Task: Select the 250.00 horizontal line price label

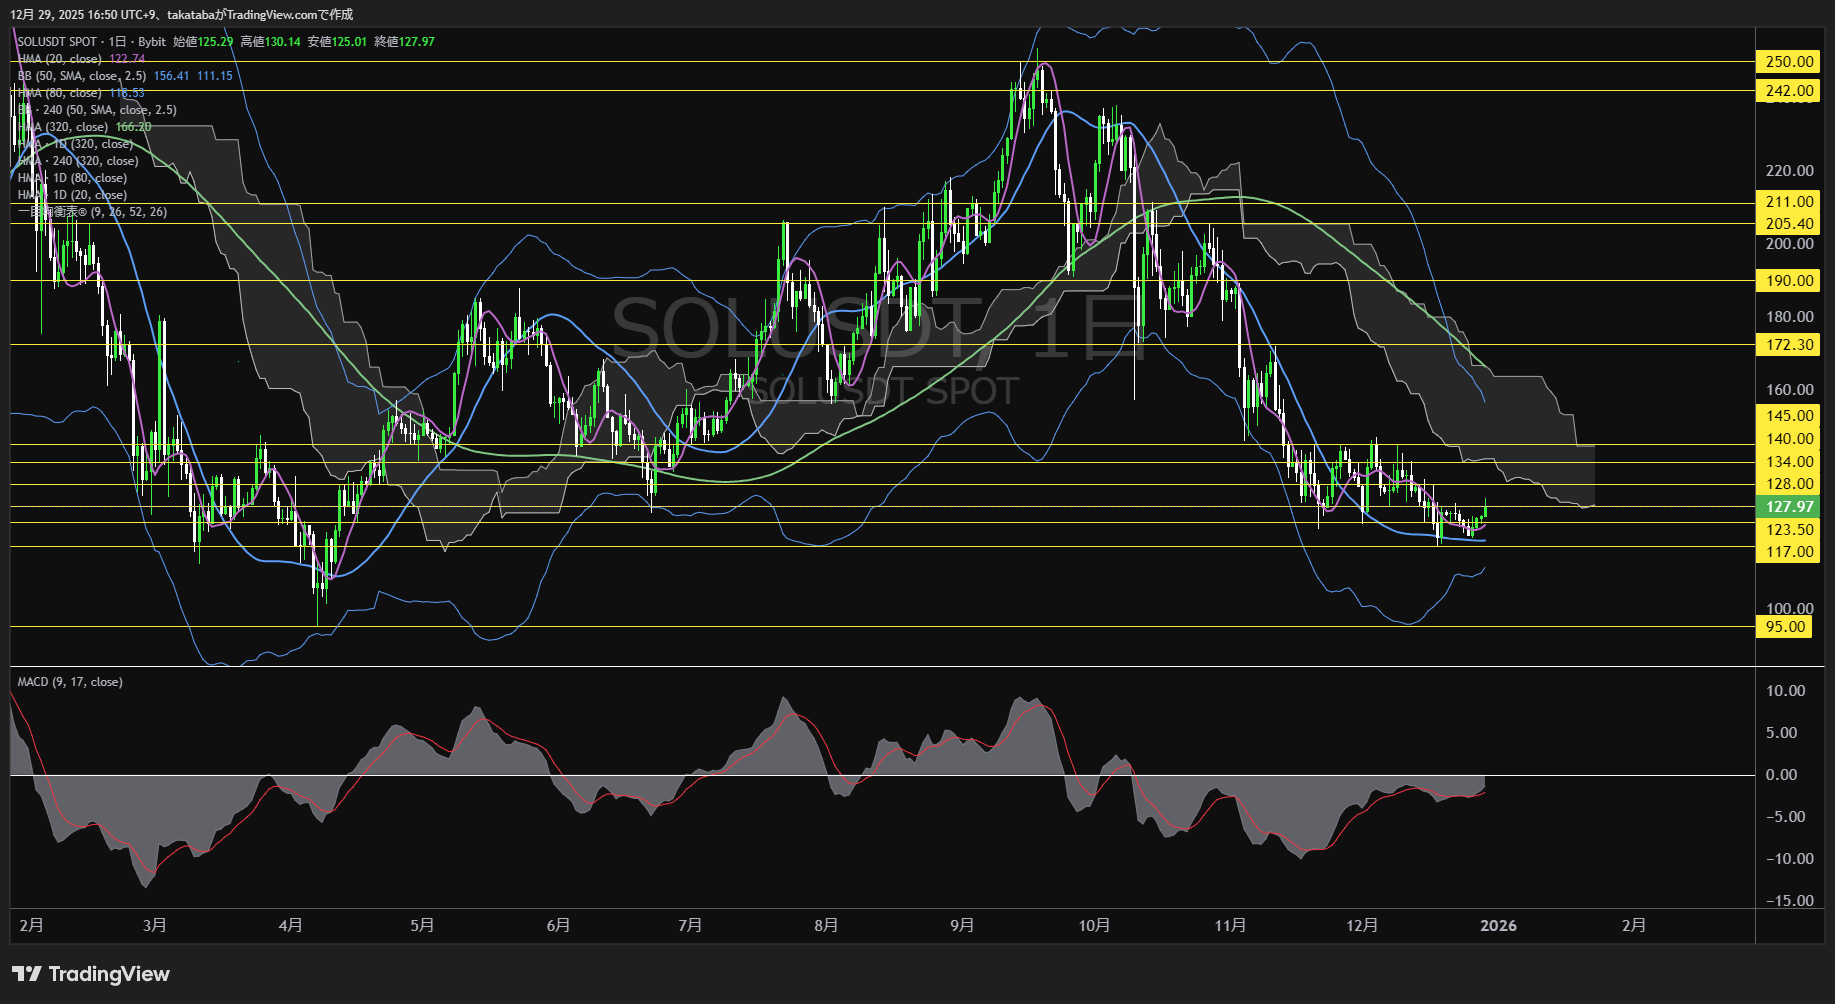Action: [x=1788, y=62]
